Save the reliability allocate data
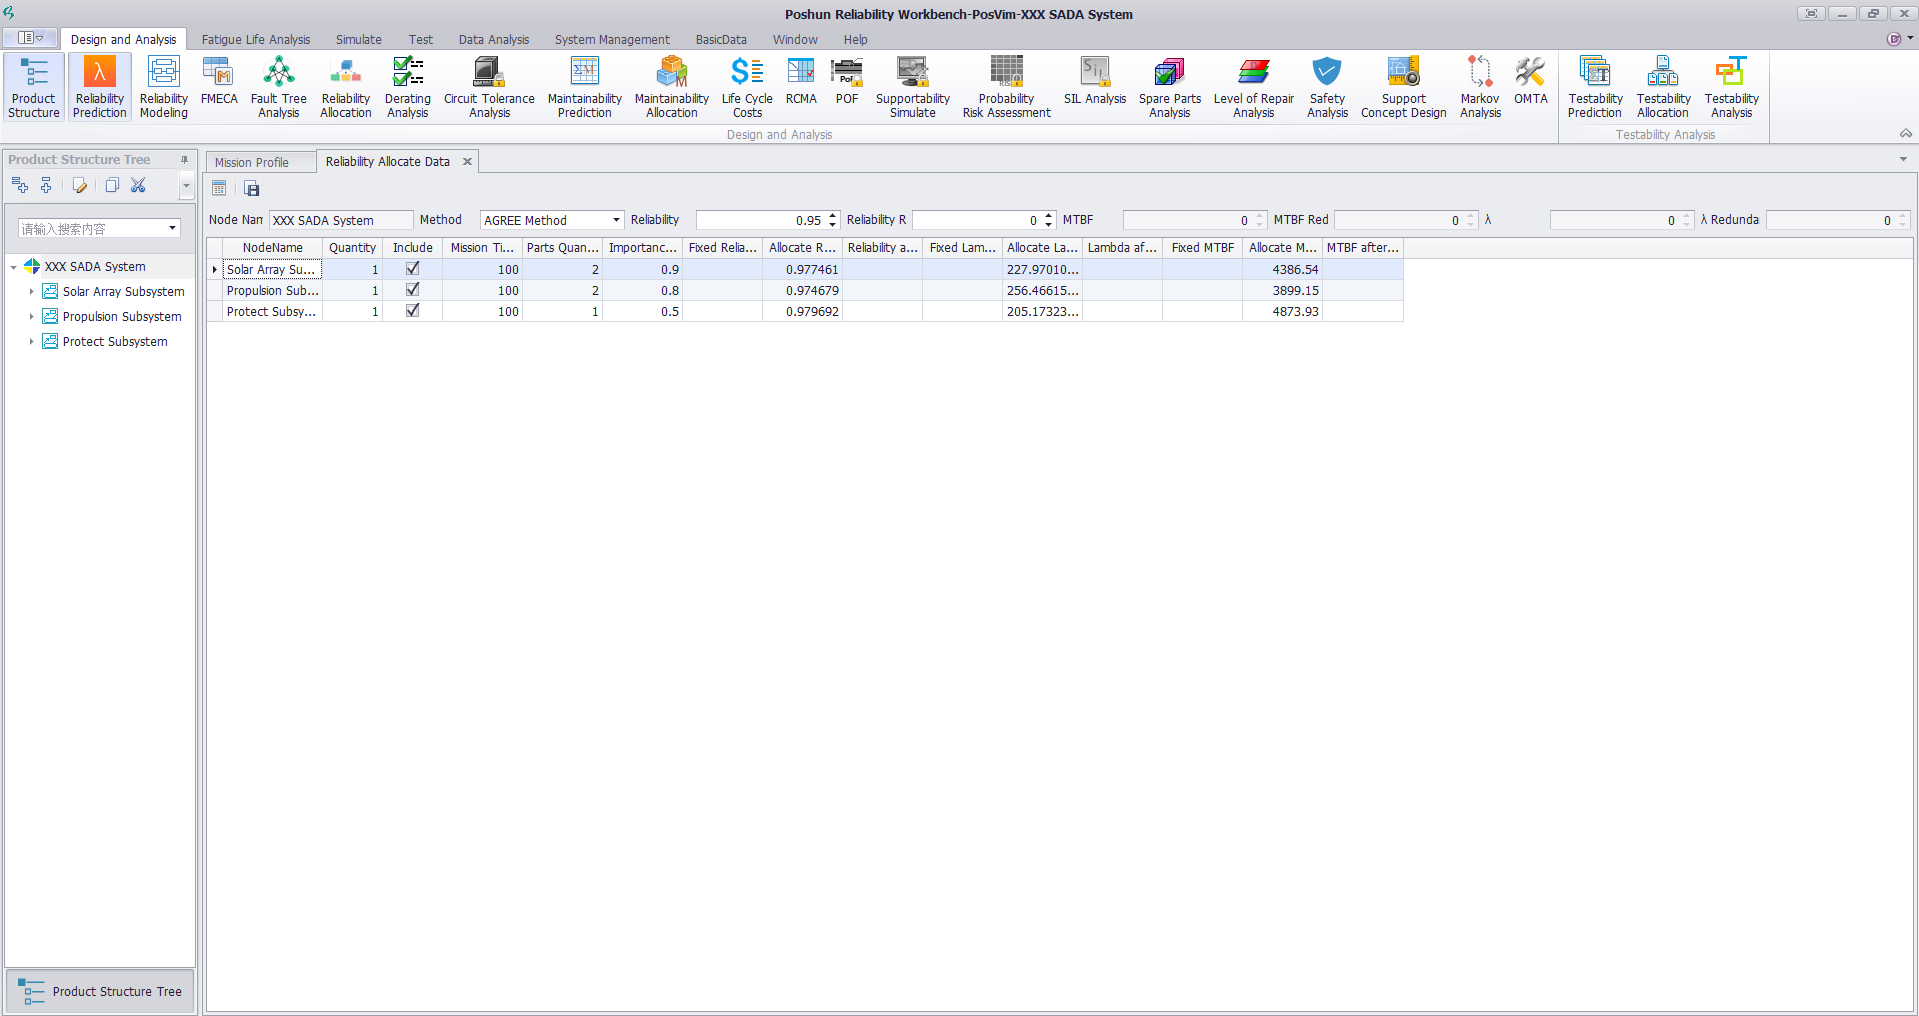Screen dimensions: 1919x1016 point(252,189)
